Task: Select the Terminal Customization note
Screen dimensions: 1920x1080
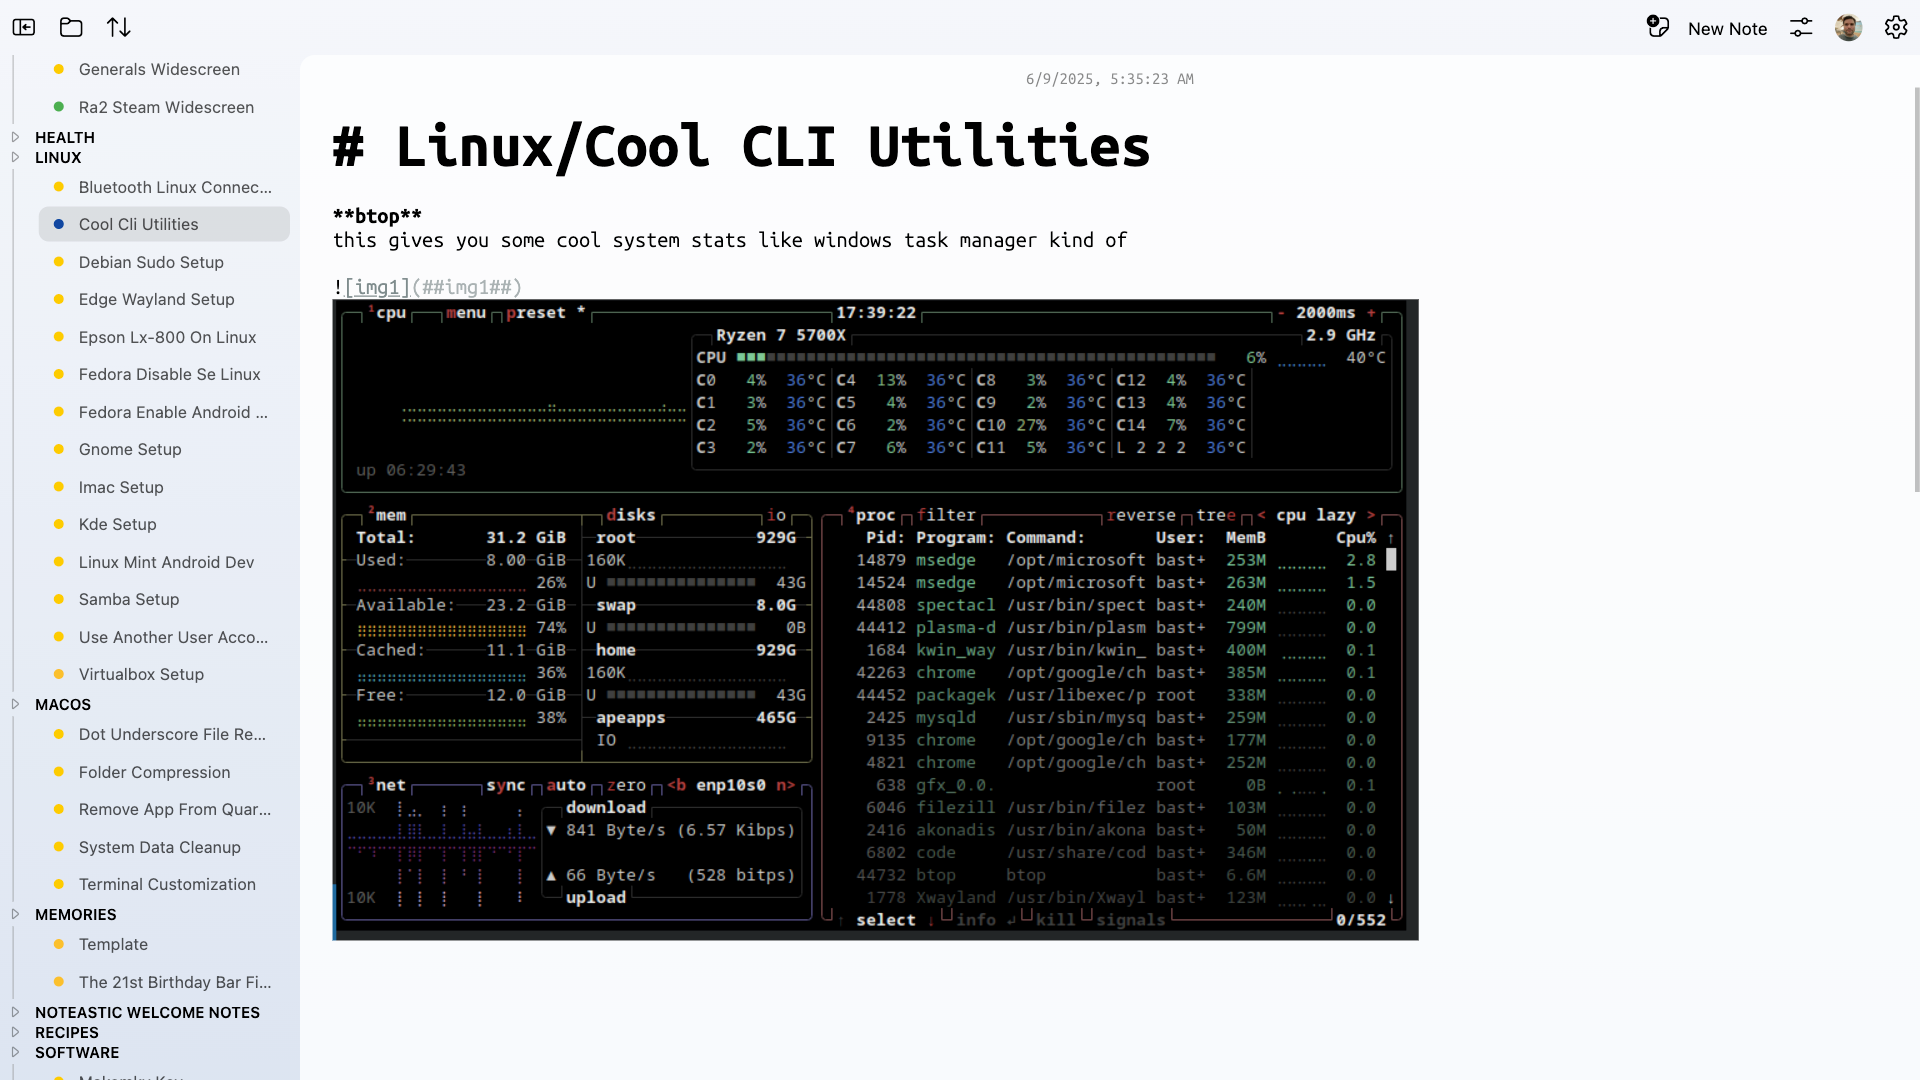Action: point(167,884)
